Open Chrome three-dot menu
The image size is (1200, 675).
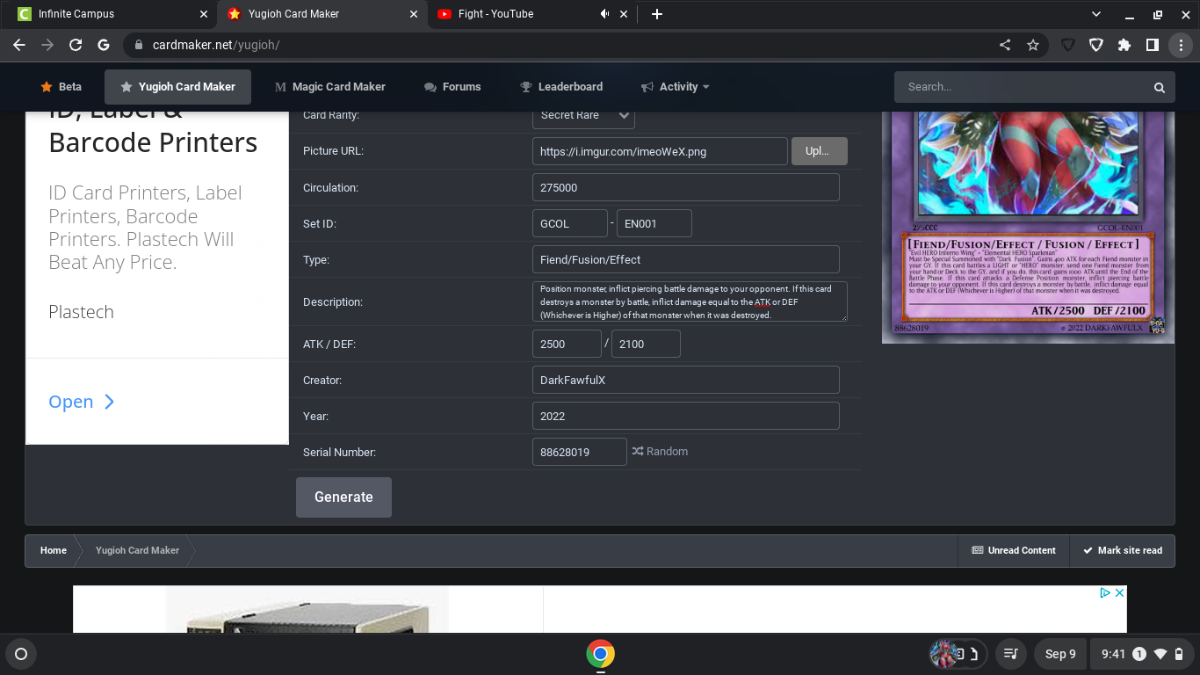(1181, 45)
